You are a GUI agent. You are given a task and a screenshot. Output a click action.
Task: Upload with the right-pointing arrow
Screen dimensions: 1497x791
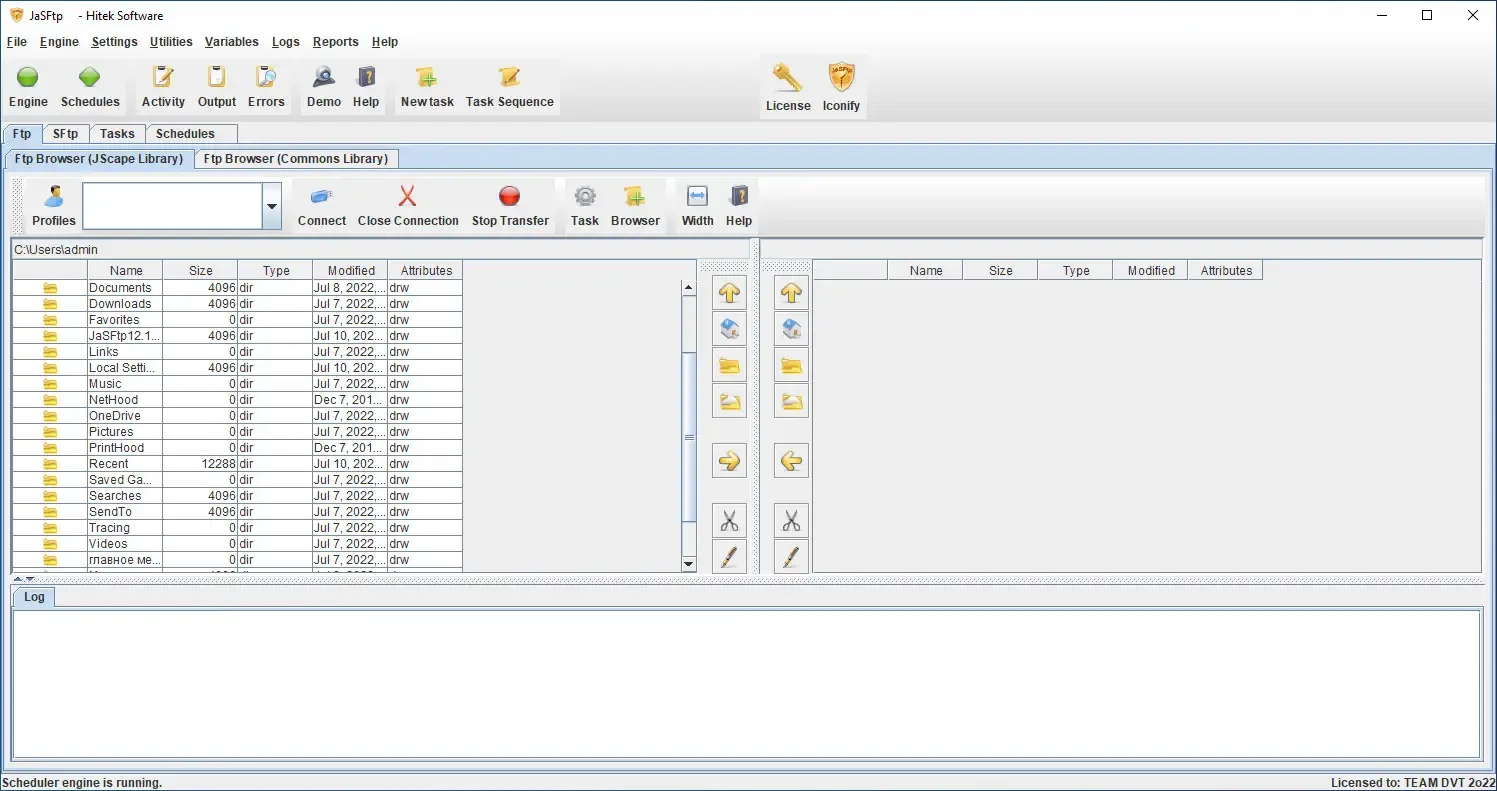click(x=729, y=461)
